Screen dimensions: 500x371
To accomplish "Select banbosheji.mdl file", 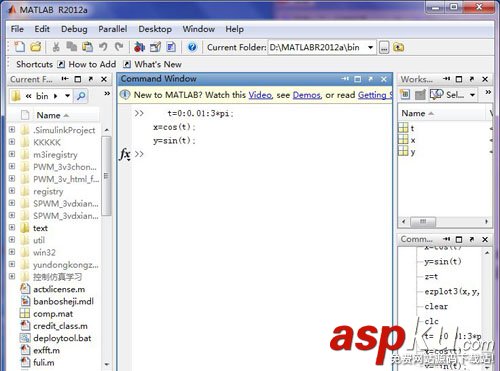I will click(x=57, y=301).
